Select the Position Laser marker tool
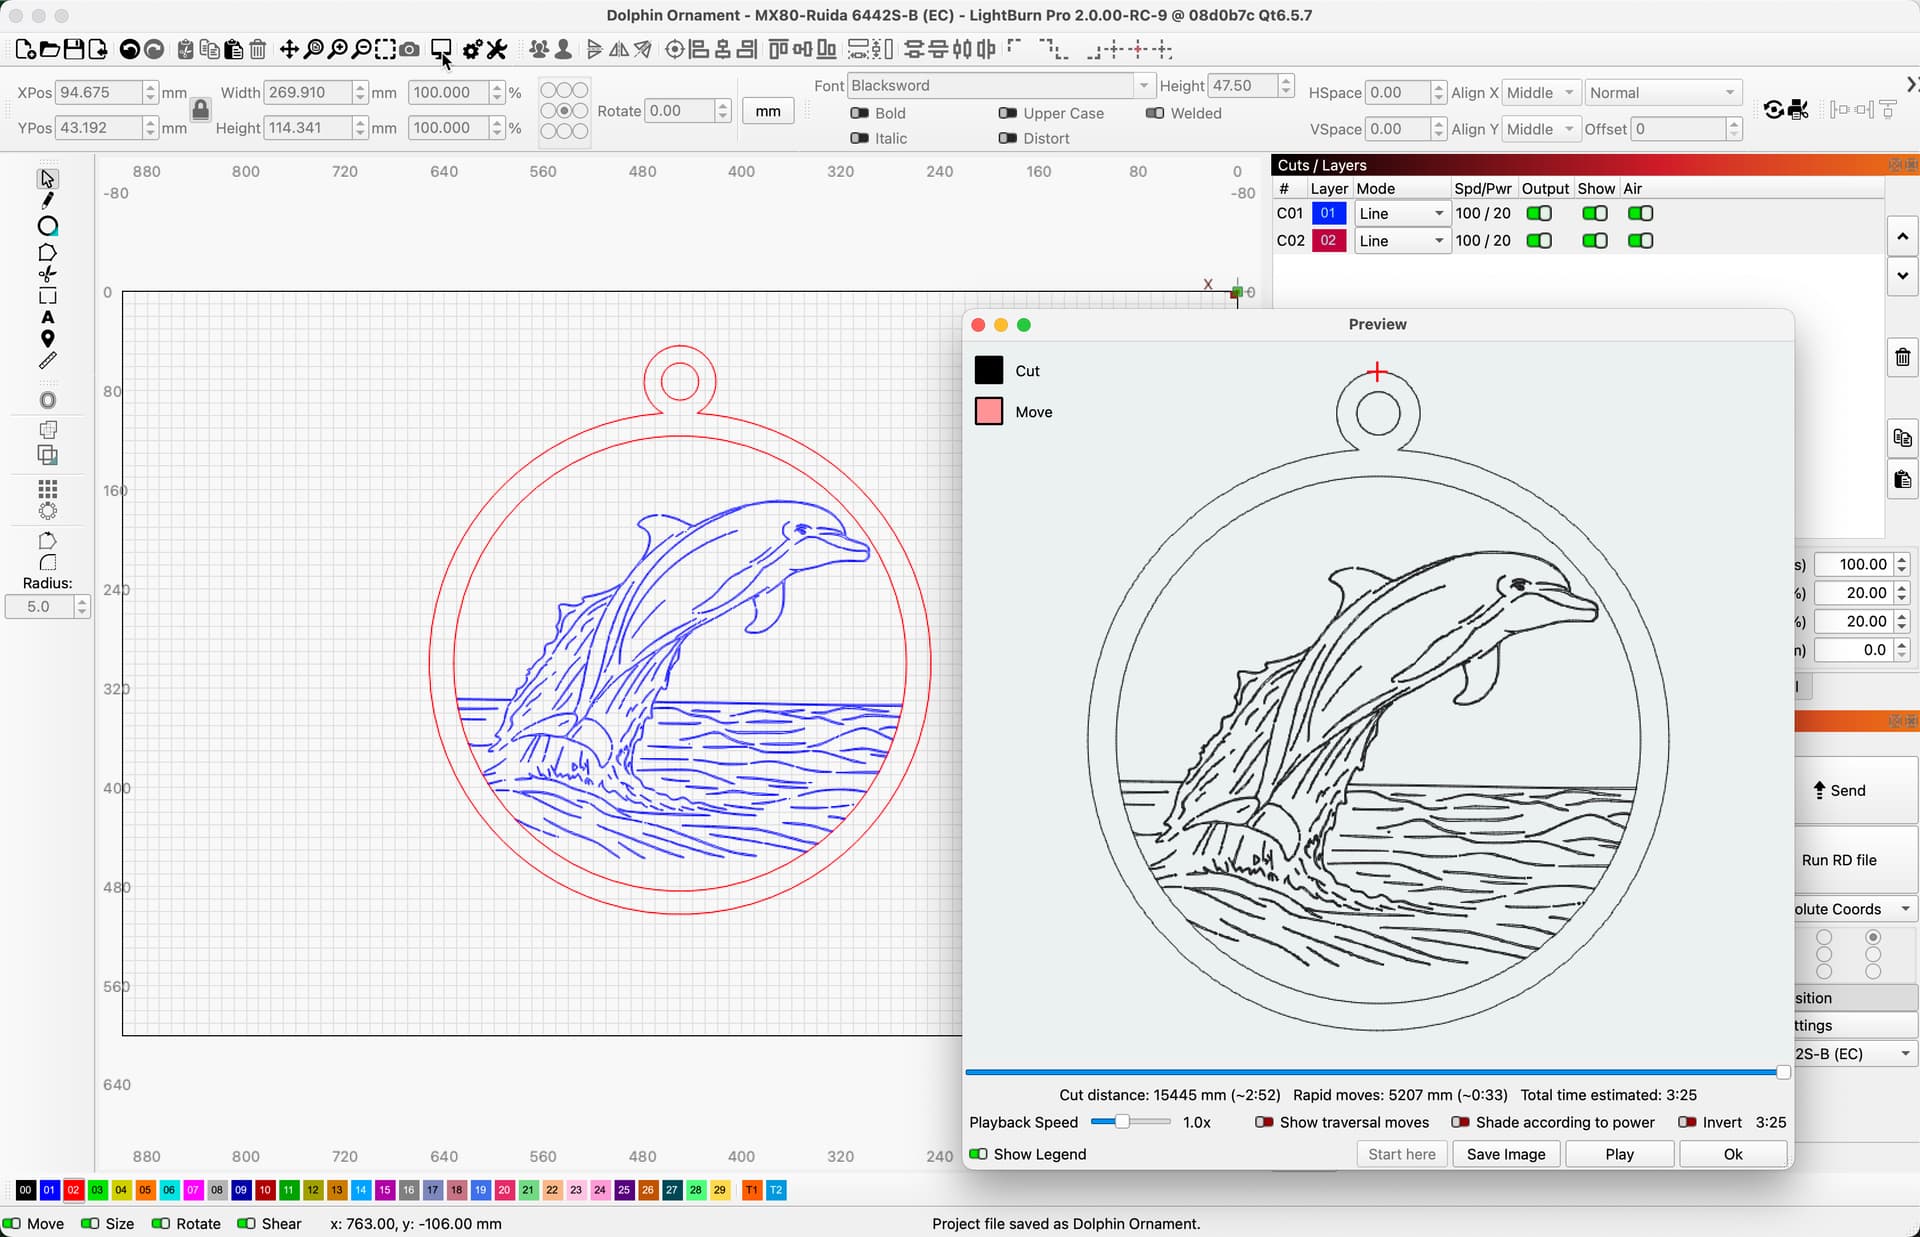Viewport: 1920px width, 1237px height. tap(47, 339)
